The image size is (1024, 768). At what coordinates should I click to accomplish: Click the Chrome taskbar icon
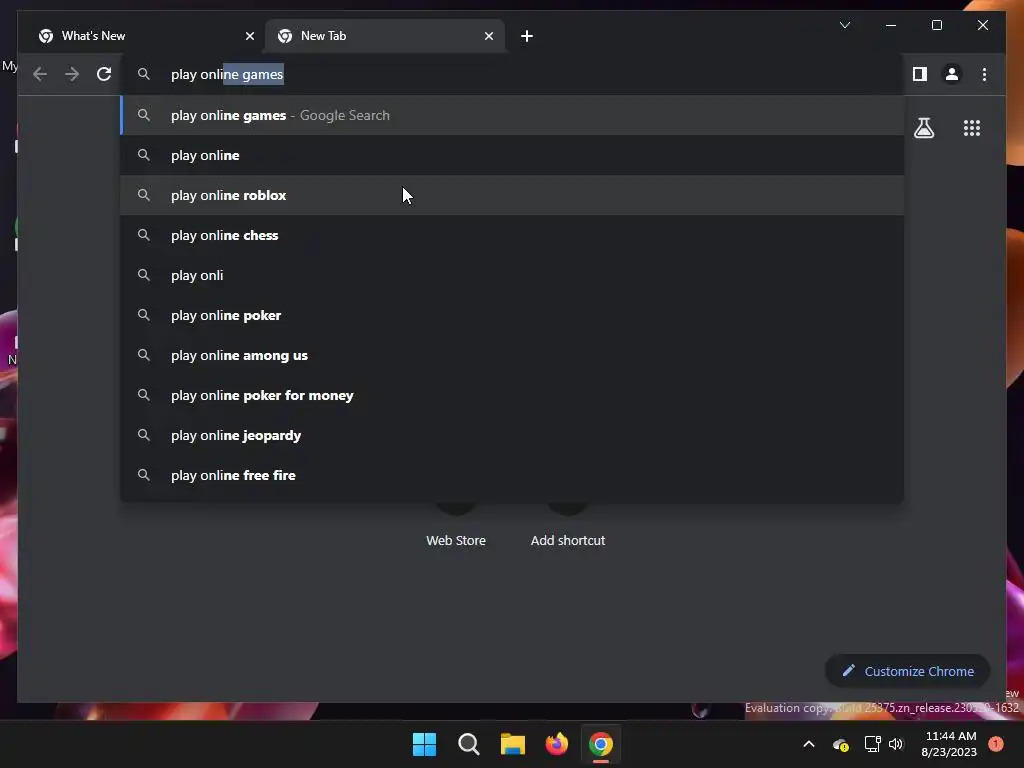pos(601,744)
